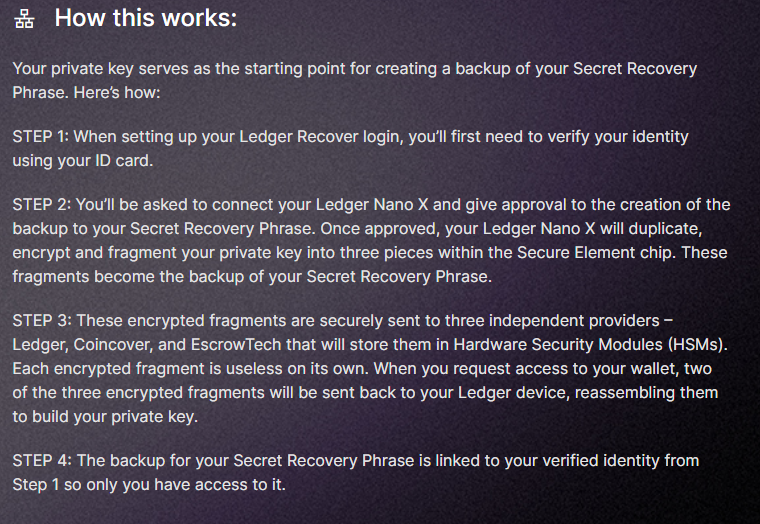Click 'Step 1 so only you have access' line
Image resolution: width=760 pixels, height=524 pixels.
click(x=149, y=484)
